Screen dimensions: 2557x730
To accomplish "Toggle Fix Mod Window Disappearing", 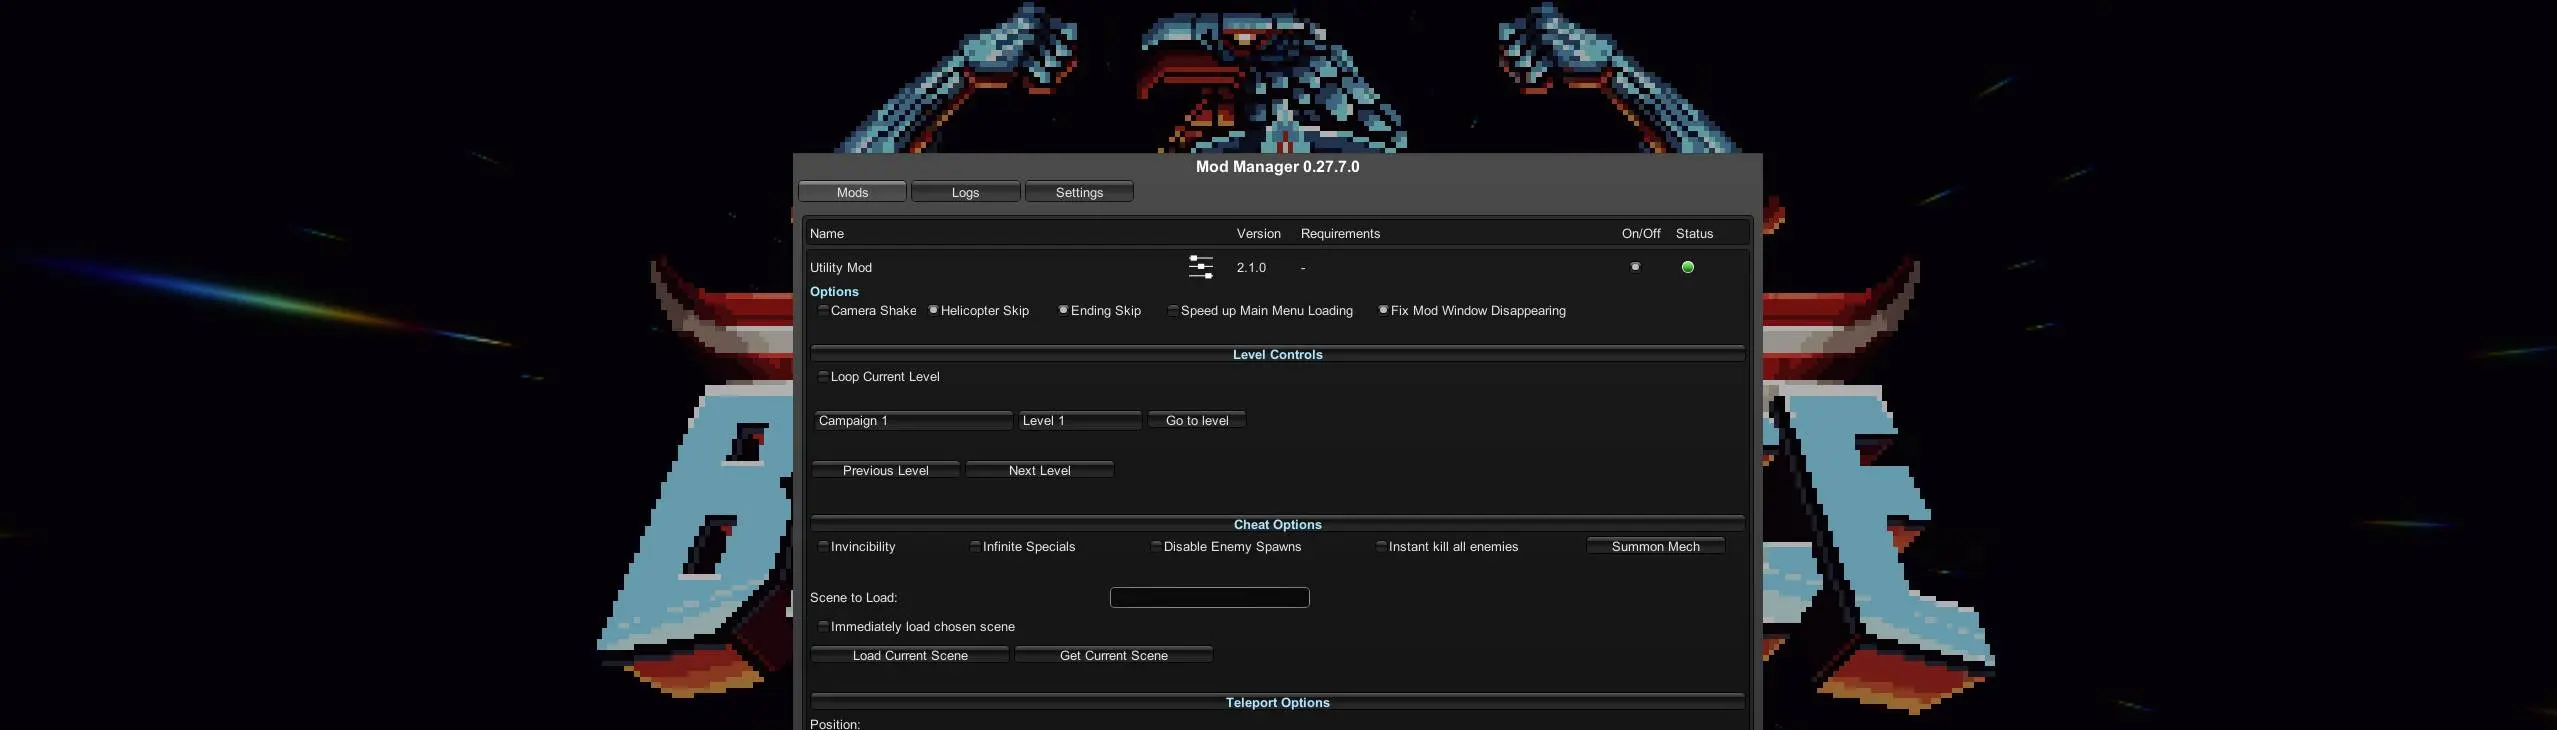I will pos(1383,310).
